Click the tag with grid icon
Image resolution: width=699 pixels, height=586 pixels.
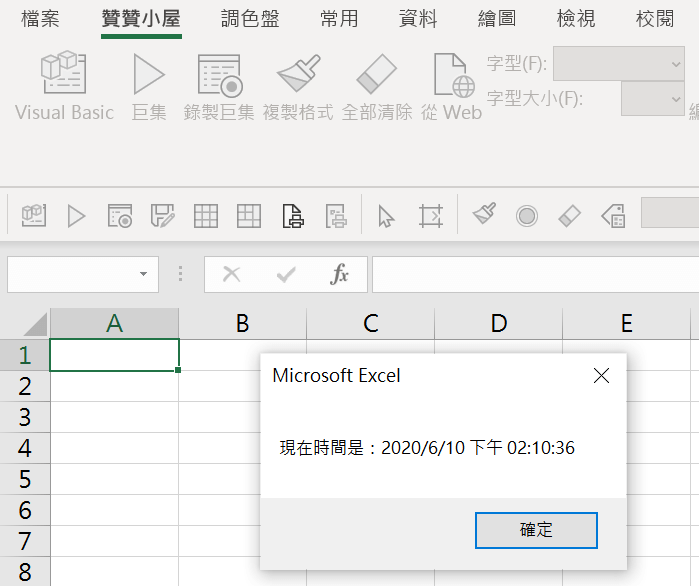click(613, 216)
